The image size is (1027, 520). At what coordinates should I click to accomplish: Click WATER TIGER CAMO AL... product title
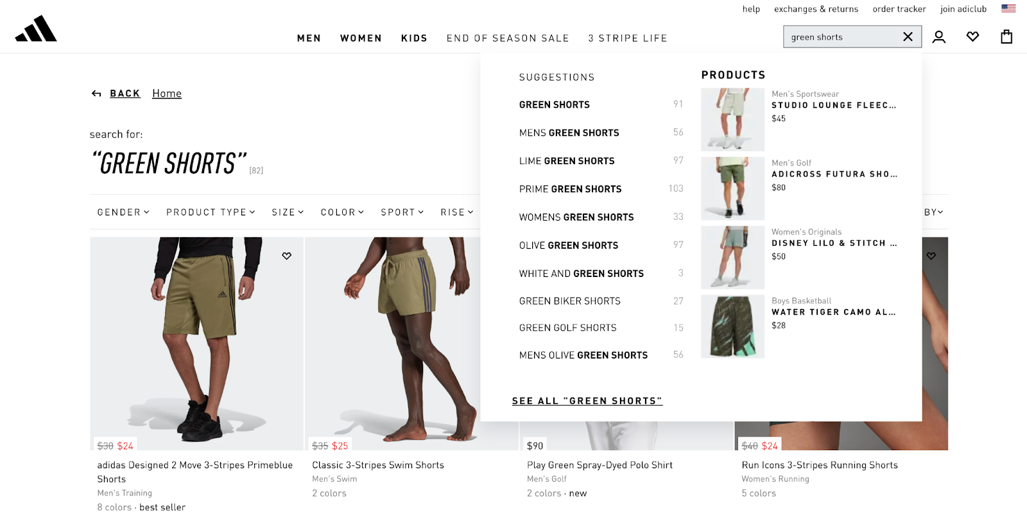click(x=834, y=312)
